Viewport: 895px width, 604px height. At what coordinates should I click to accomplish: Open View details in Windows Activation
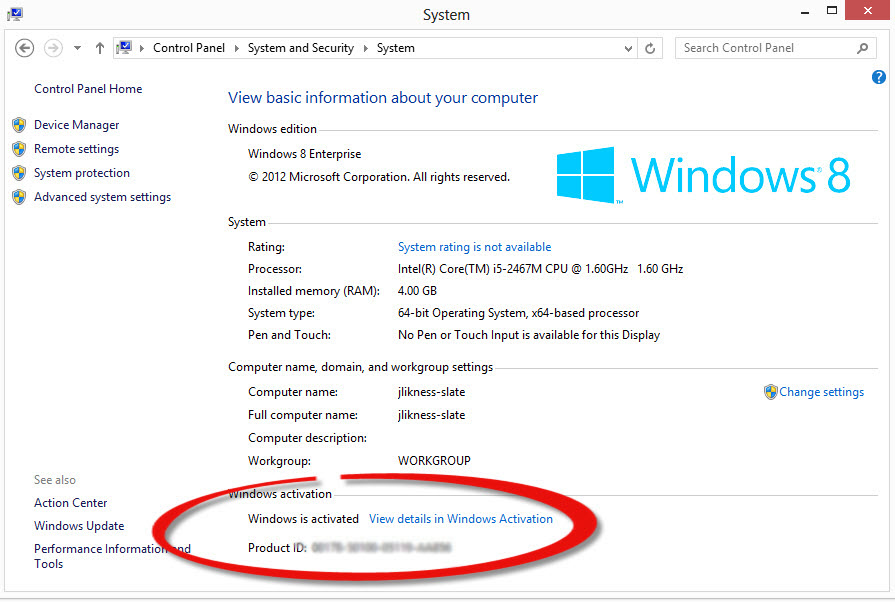[461, 519]
